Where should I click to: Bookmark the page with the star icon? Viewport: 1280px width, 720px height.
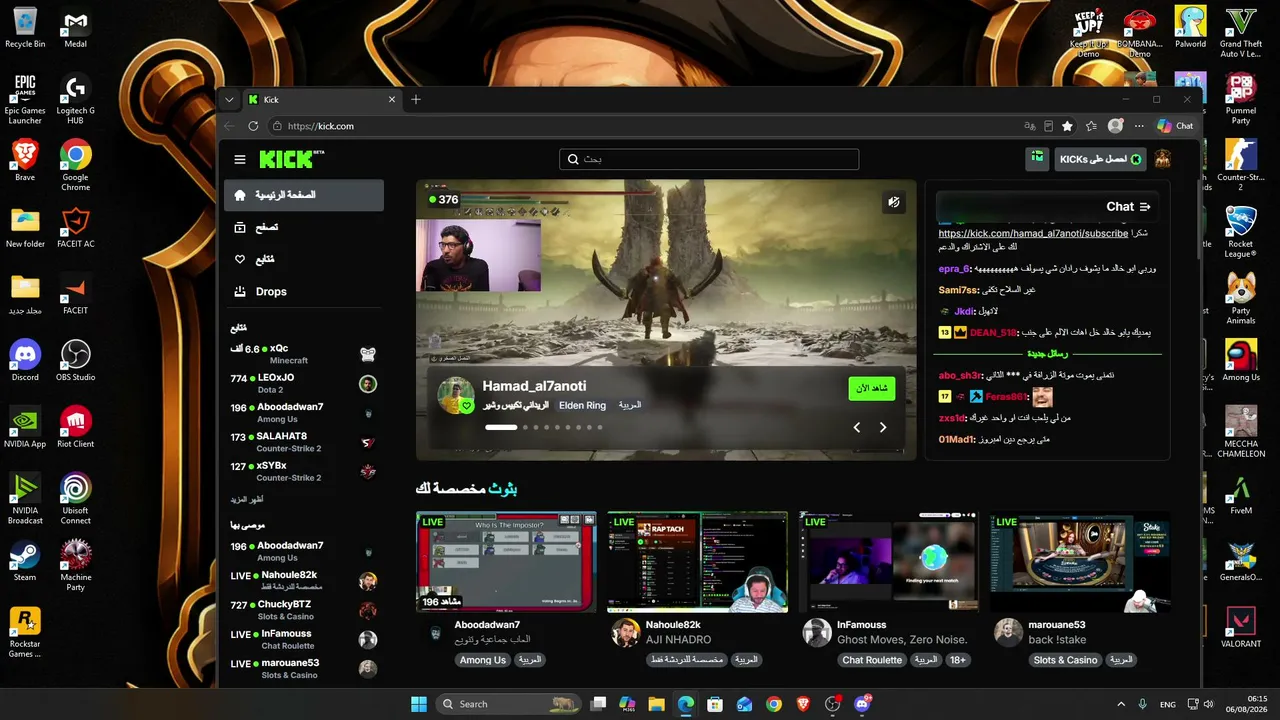pyautogui.click(x=1068, y=126)
